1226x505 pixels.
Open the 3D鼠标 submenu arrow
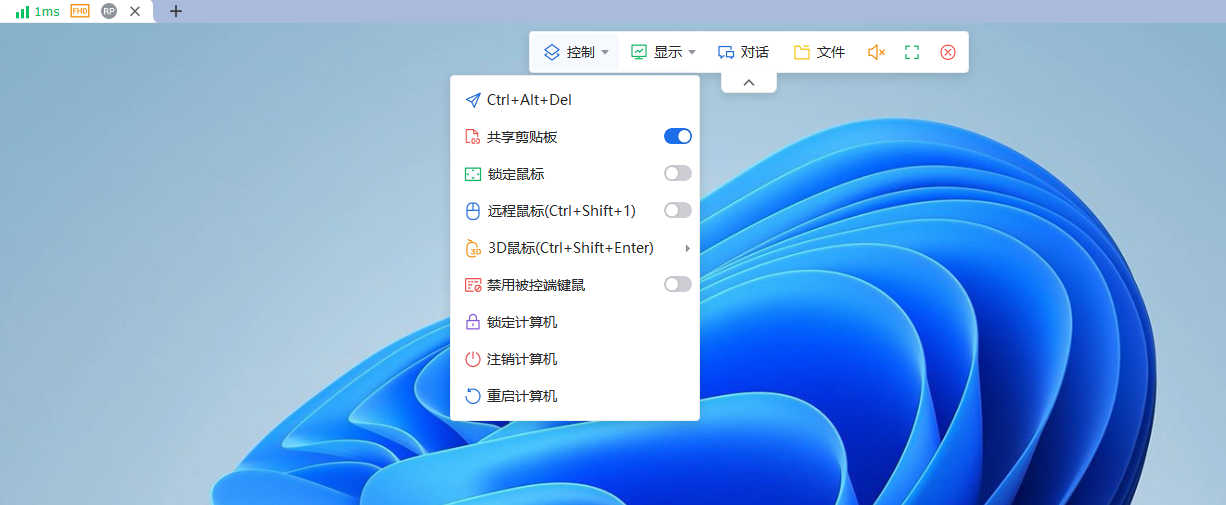(x=687, y=248)
